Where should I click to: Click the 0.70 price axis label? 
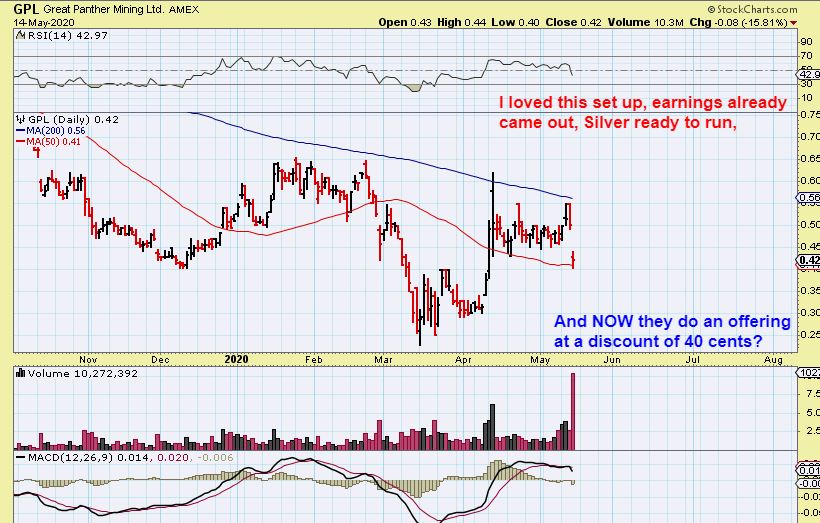810,137
